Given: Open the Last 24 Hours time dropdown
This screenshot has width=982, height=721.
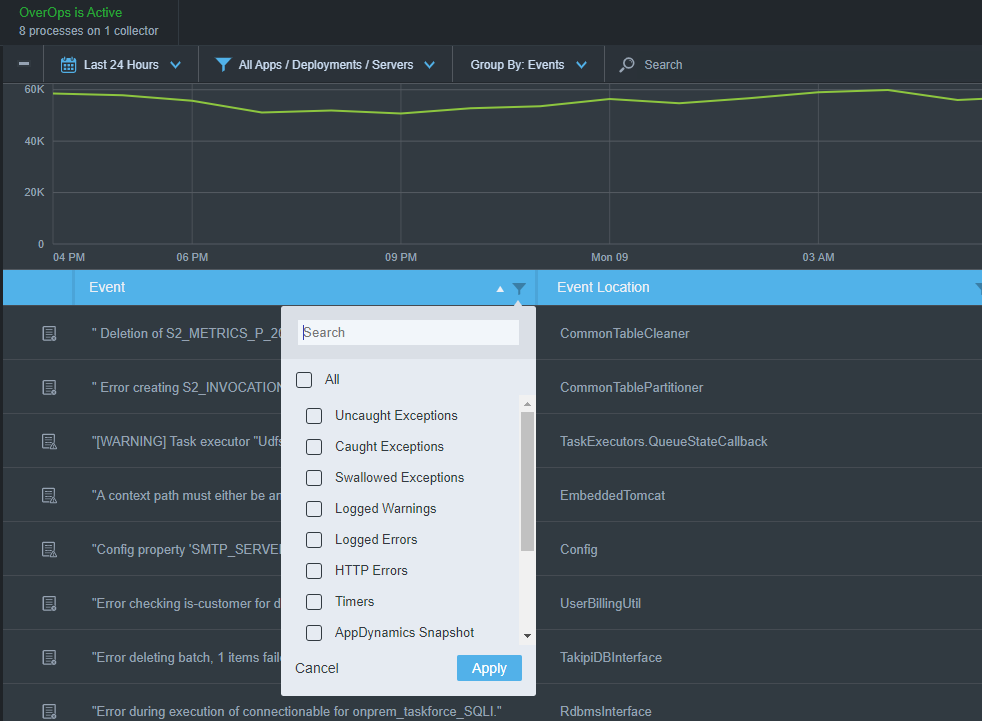Looking at the screenshot, I should pyautogui.click(x=121, y=65).
